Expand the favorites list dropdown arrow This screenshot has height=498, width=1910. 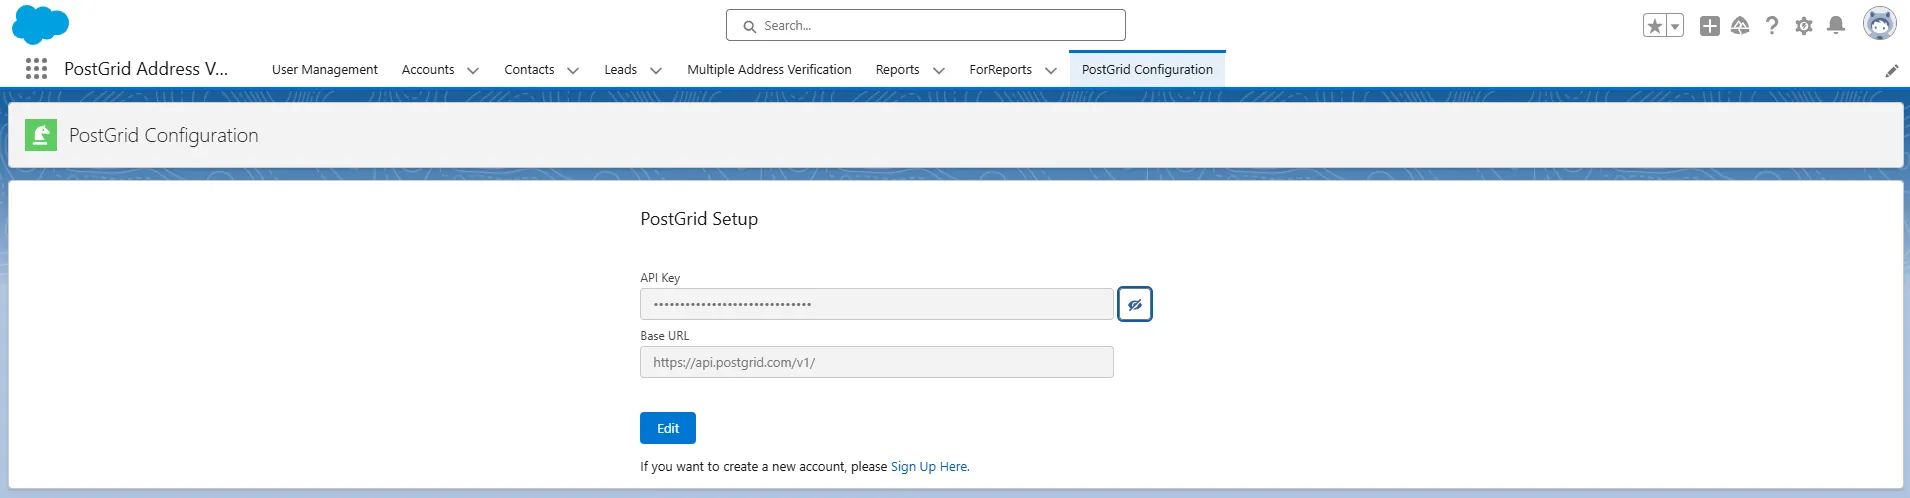pos(1675,26)
